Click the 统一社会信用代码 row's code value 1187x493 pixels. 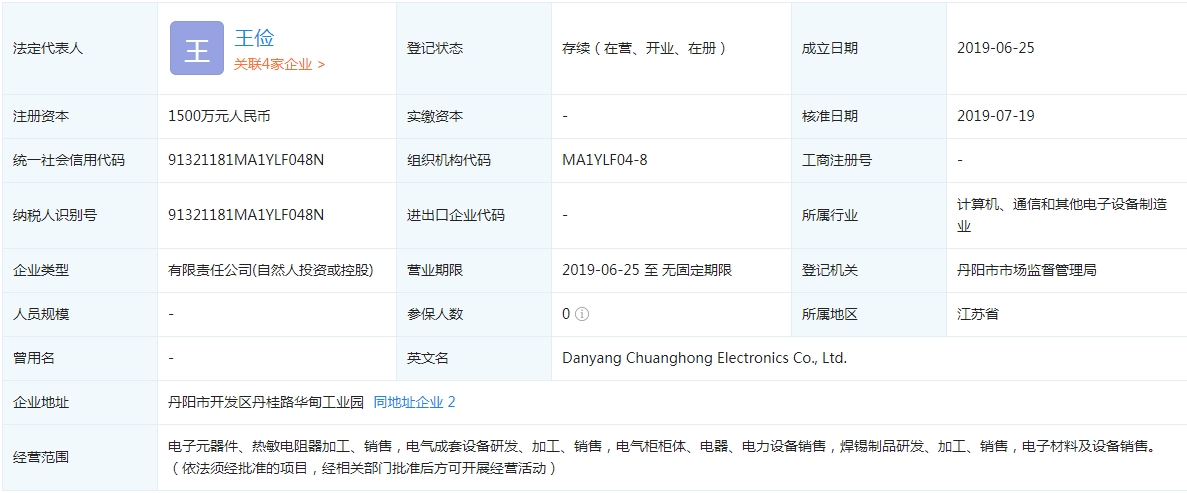(246, 160)
